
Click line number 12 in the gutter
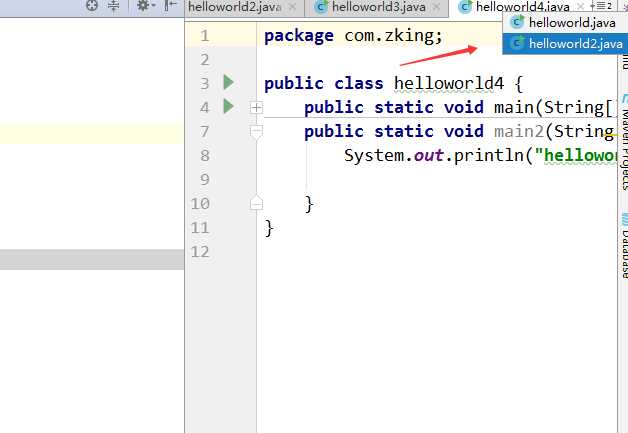pos(200,252)
